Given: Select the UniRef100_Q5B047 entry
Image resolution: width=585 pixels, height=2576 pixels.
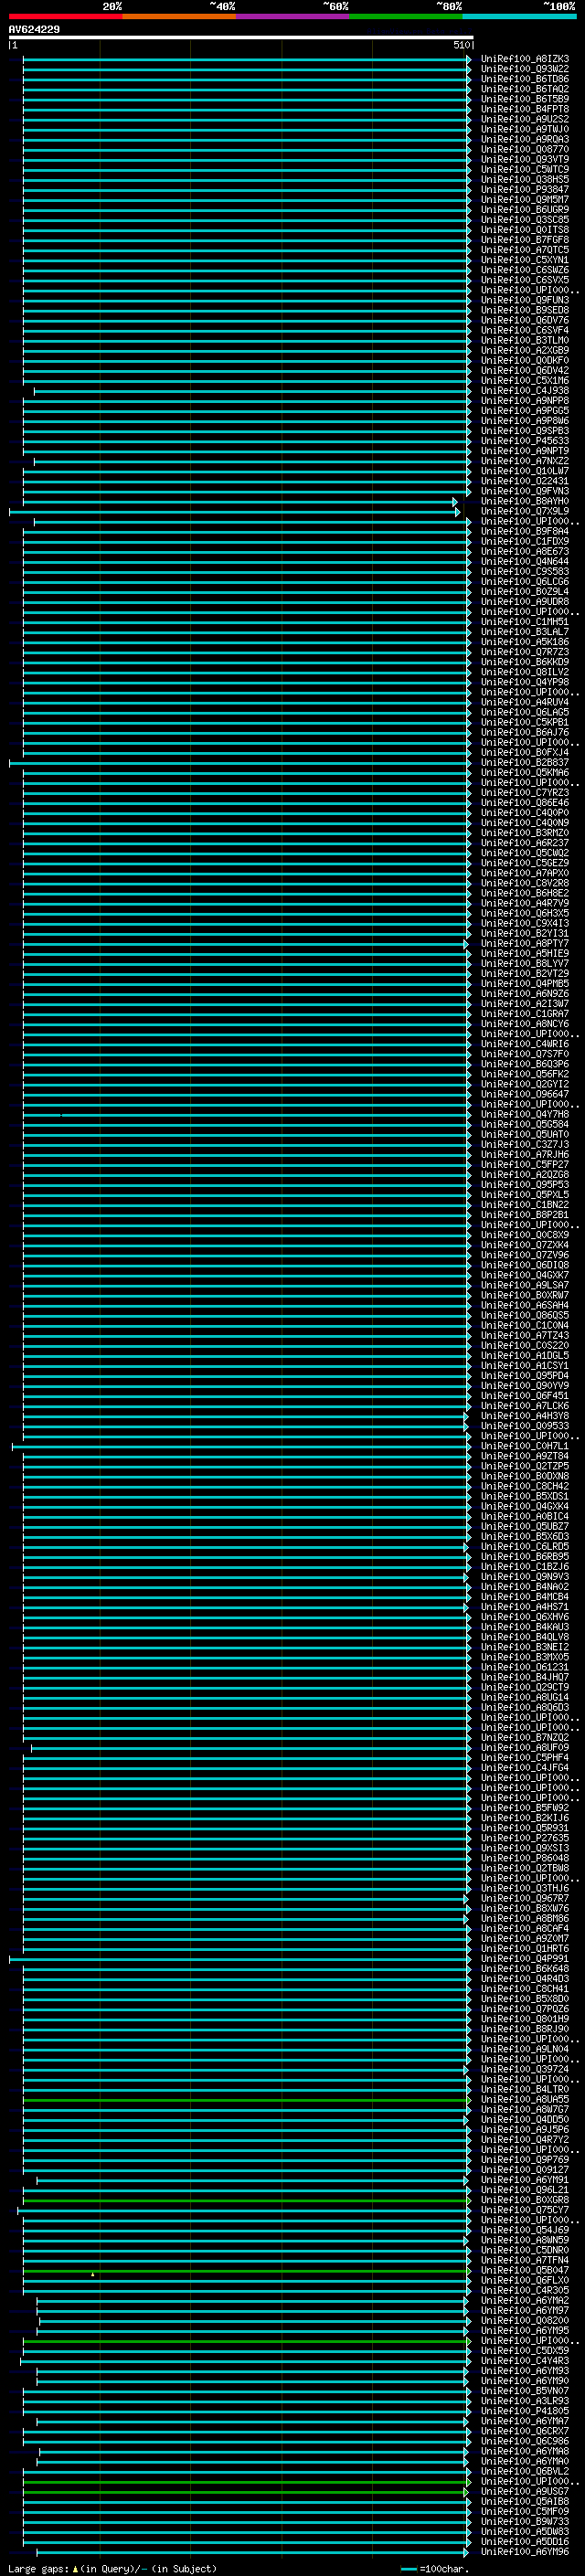Looking at the screenshot, I should [x=525, y=2271].
